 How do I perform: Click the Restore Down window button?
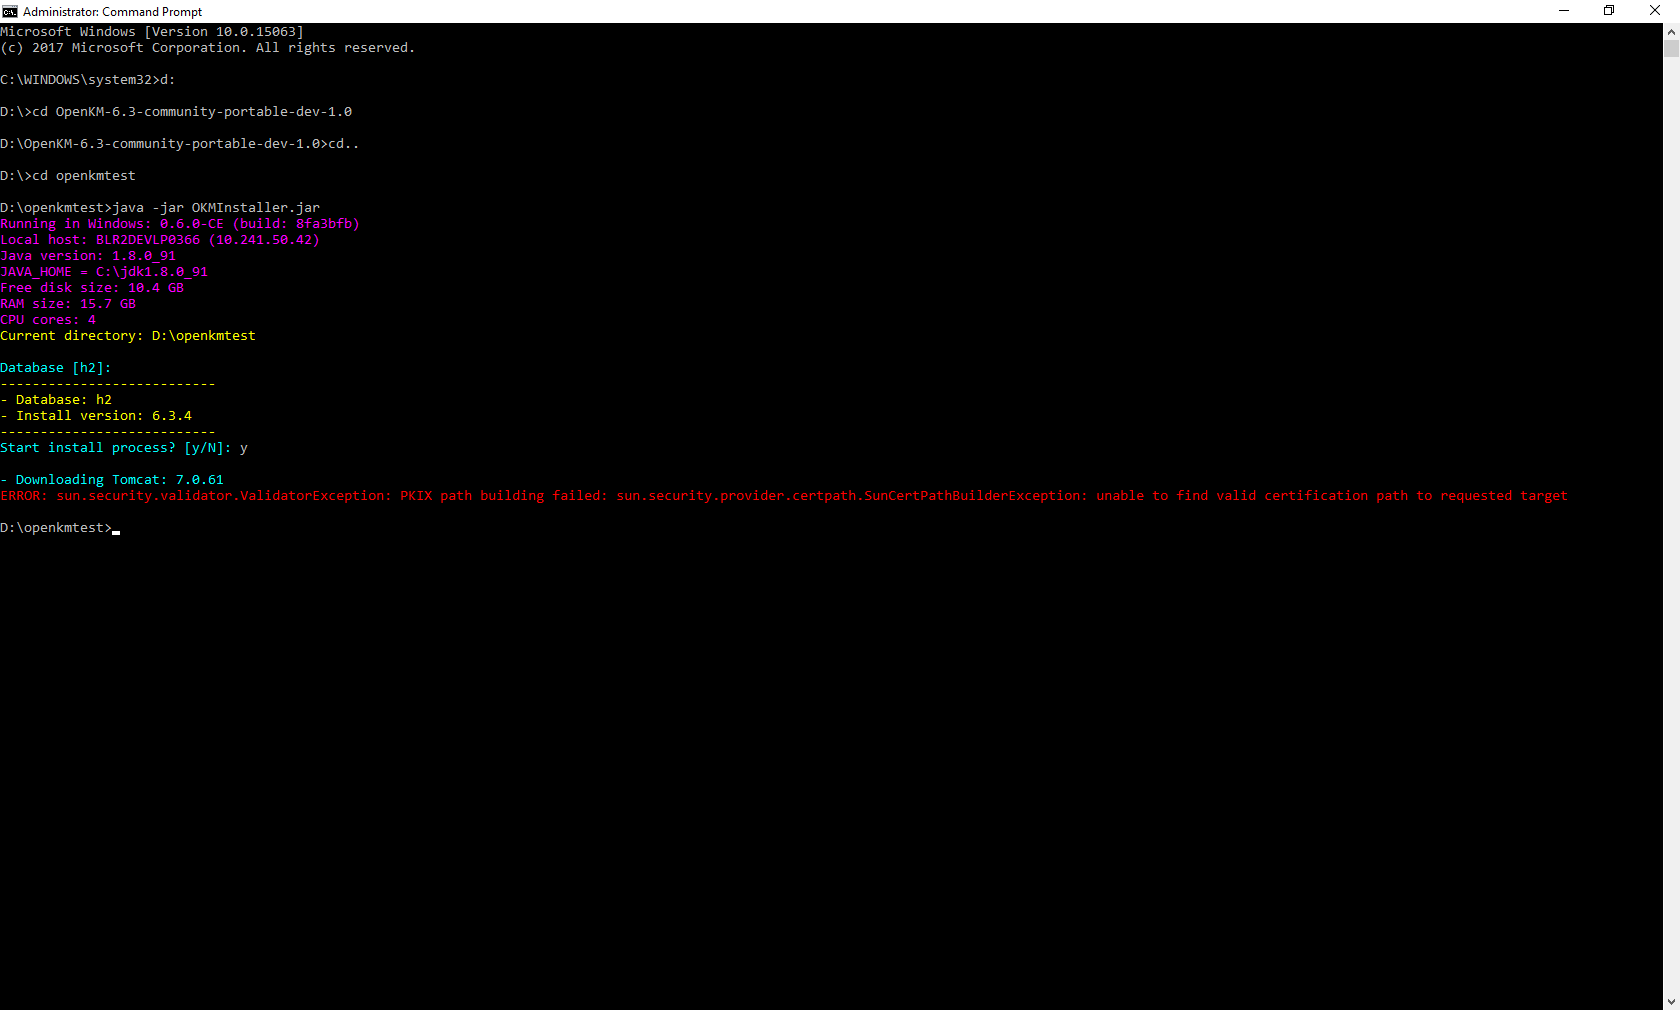tap(1609, 10)
